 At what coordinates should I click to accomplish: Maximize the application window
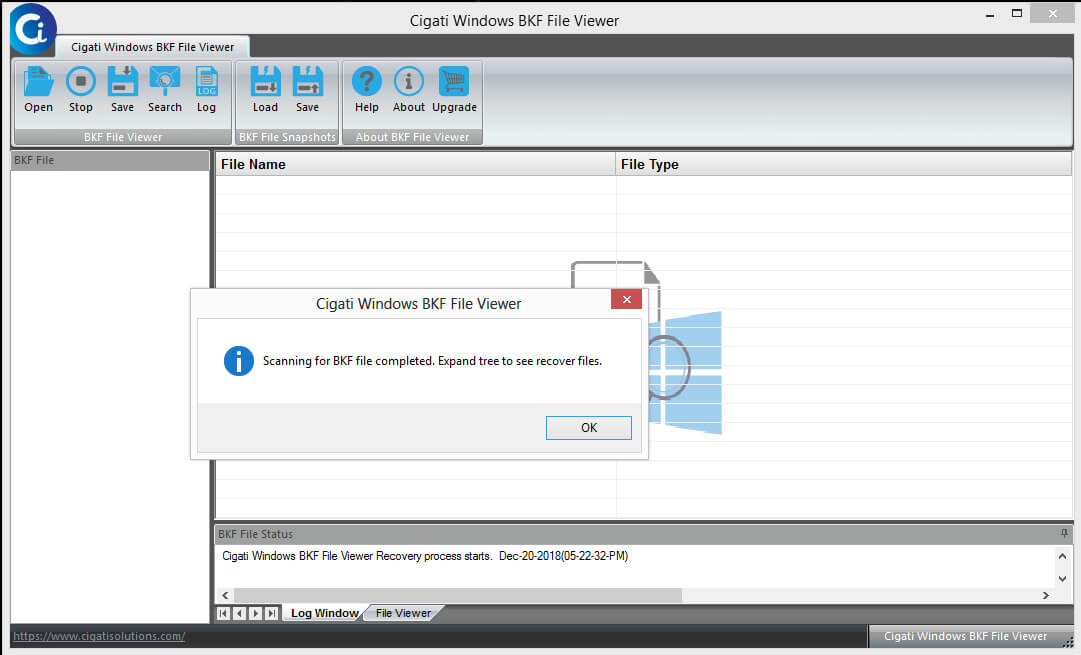point(1017,14)
